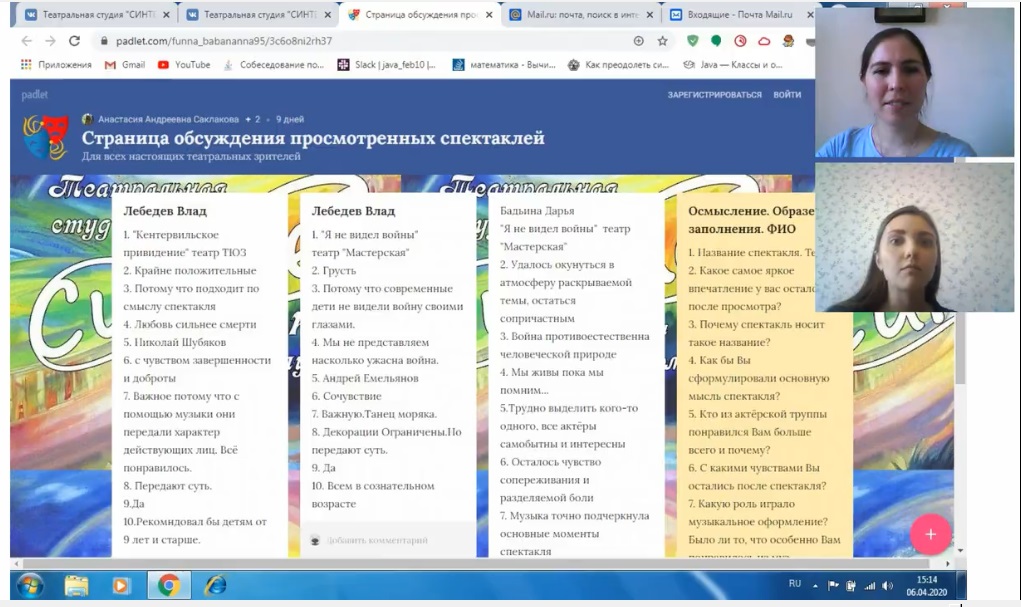1021x607 pixels.
Task: Click the padlock icon in the address bar
Action: coord(104,41)
